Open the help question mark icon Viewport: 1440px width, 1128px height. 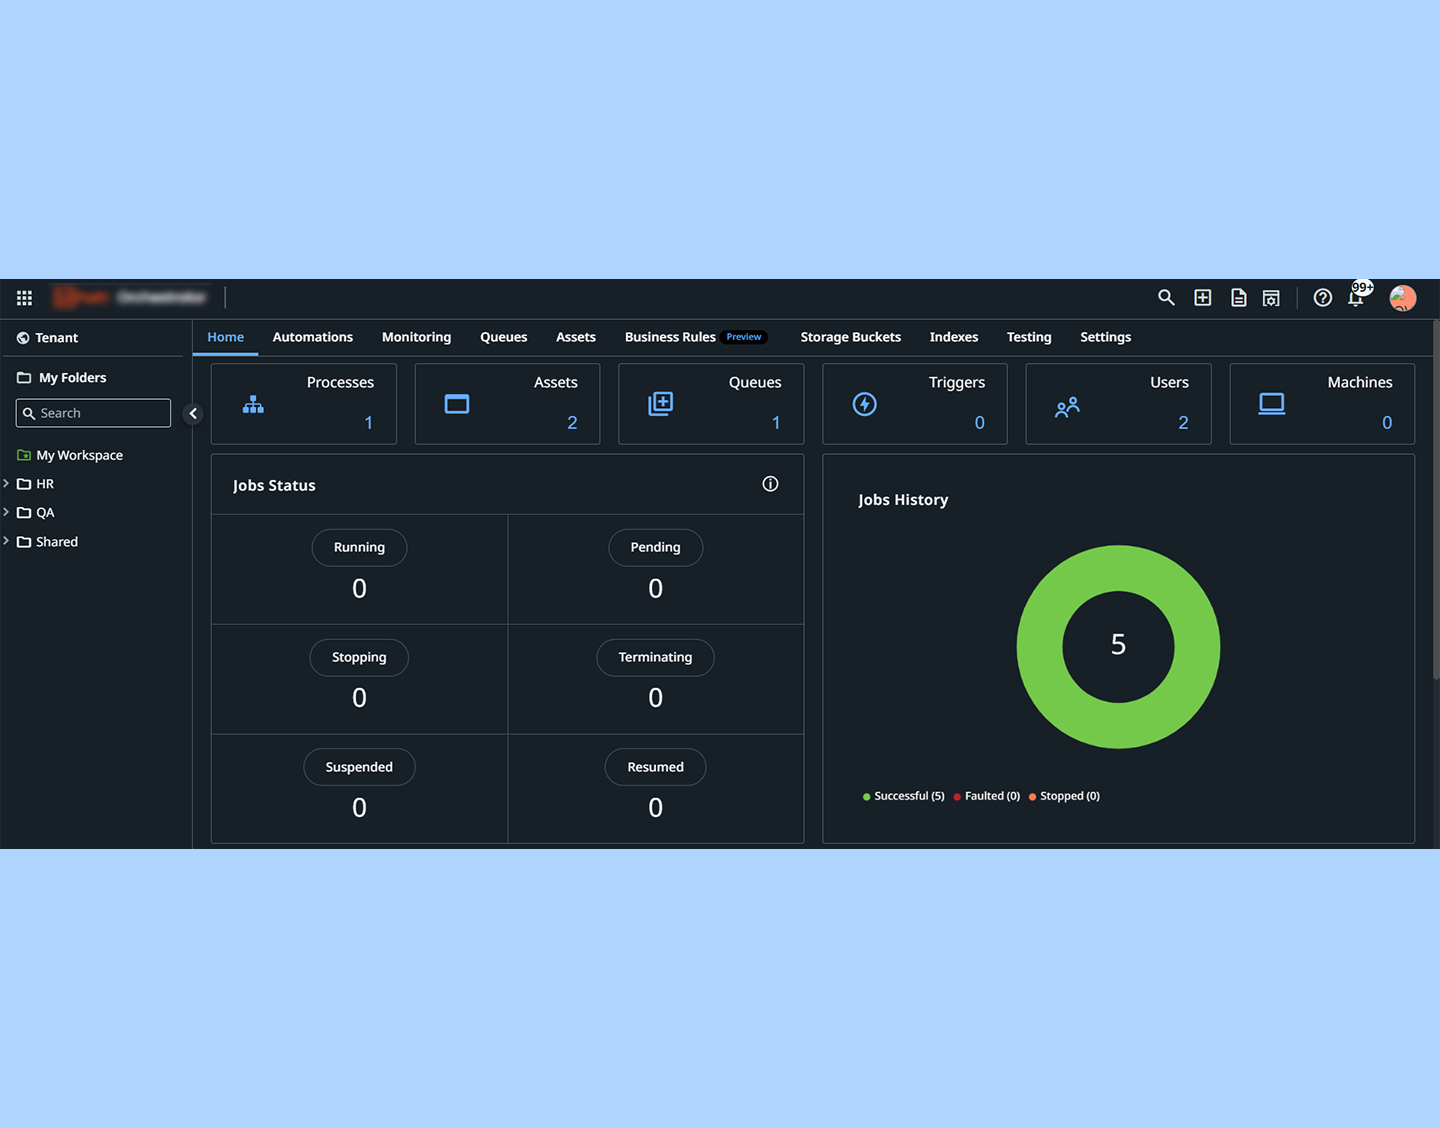coord(1322,298)
